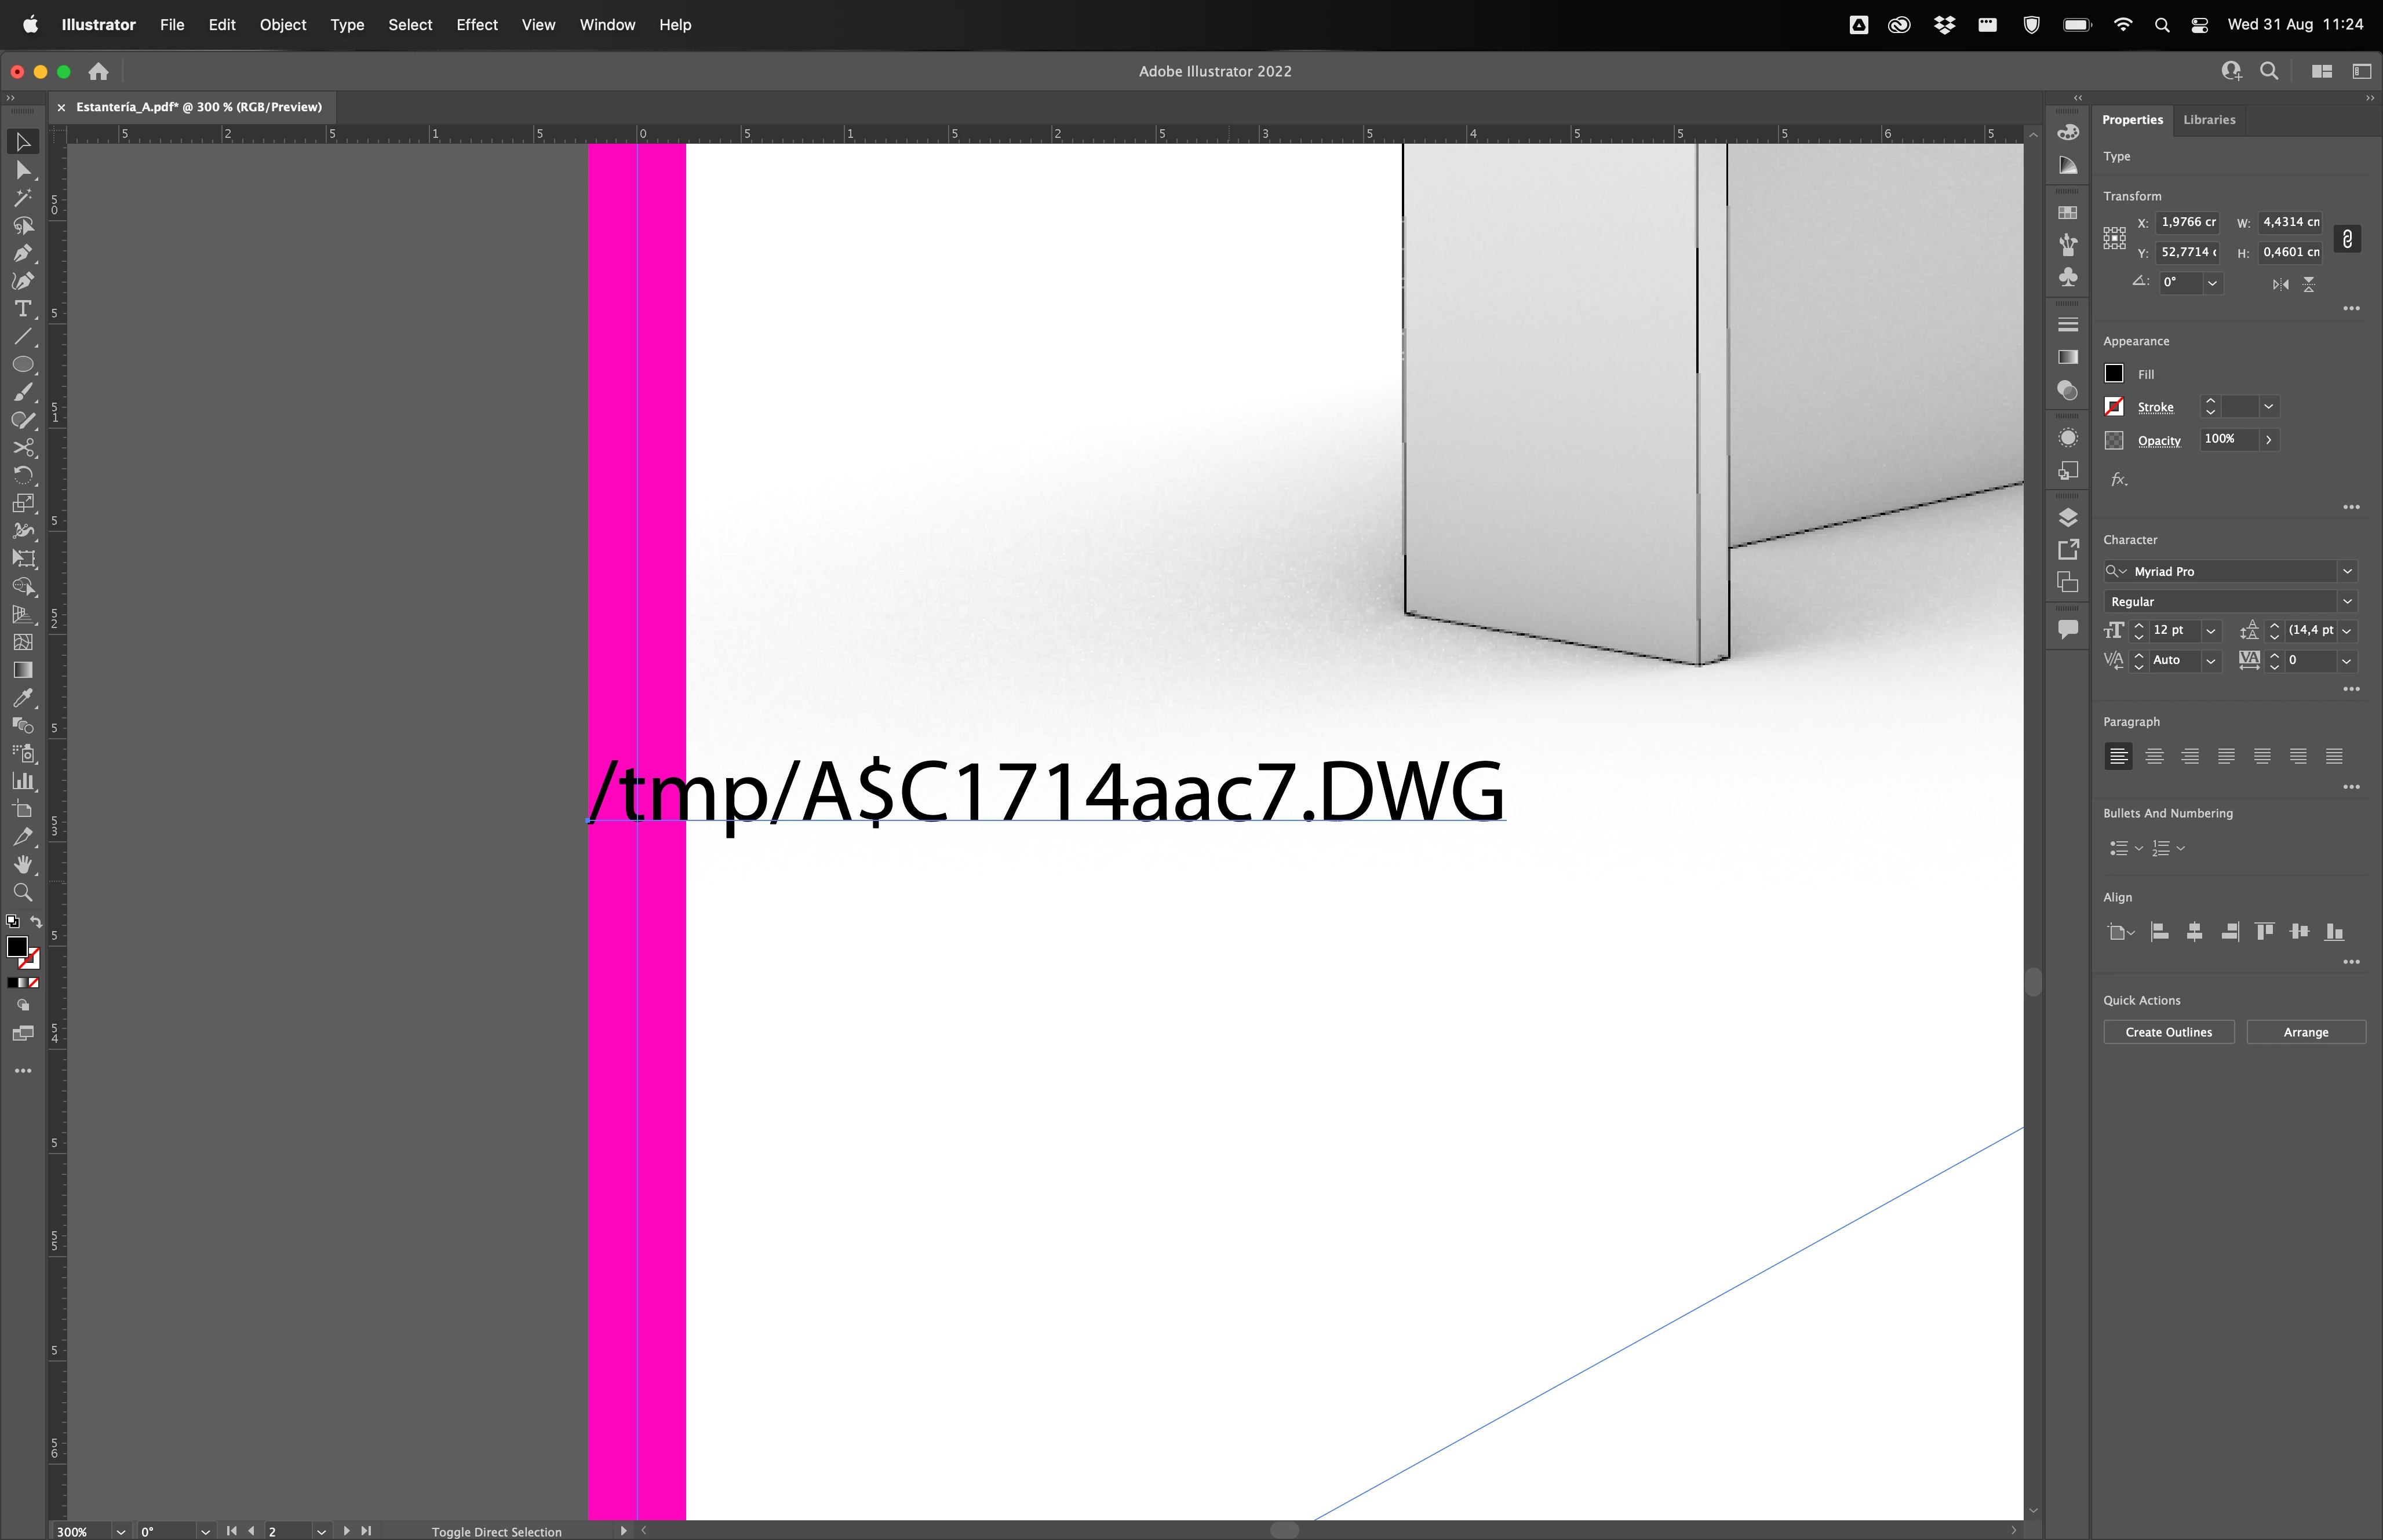Select the Direct Selection tool

click(x=23, y=171)
